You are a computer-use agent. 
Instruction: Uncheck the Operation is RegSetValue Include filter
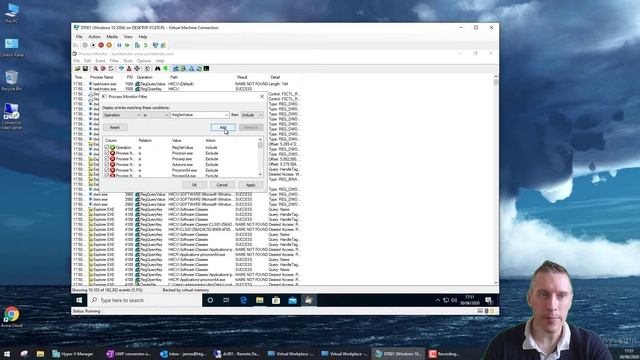107,147
